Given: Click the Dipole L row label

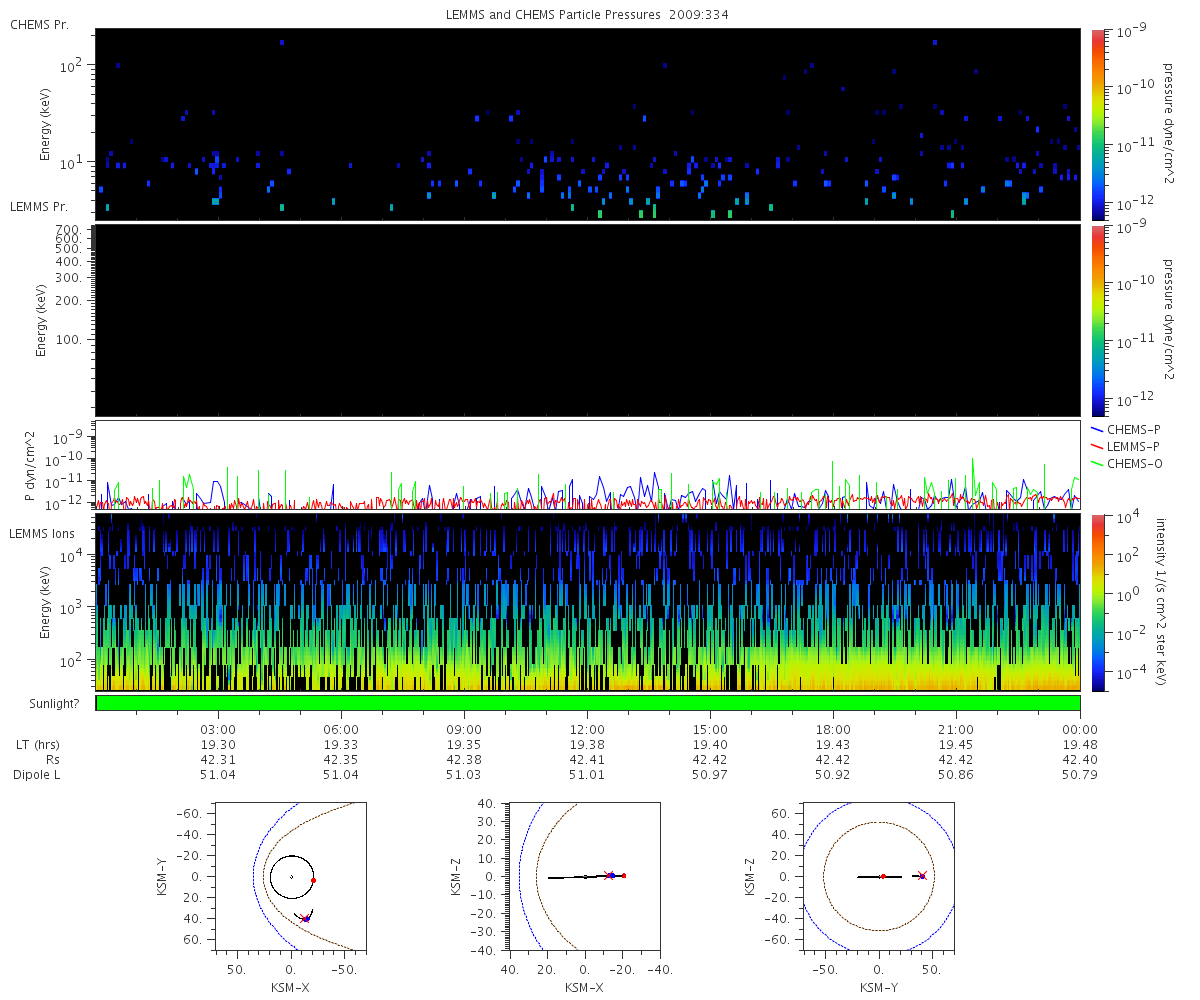Looking at the screenshot, I should pos(38,775).
